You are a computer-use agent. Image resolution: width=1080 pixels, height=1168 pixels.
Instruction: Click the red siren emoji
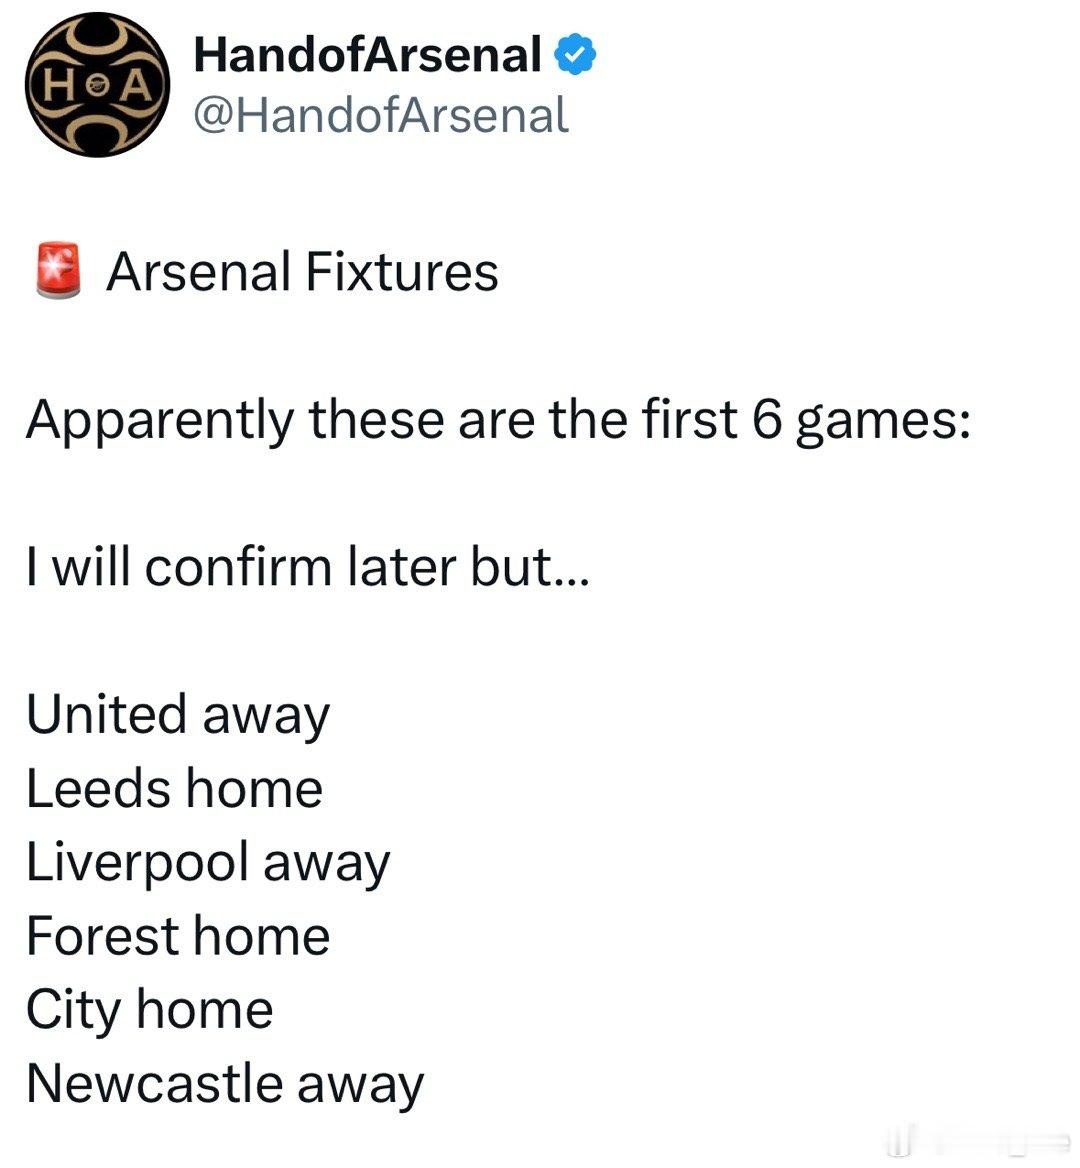(x=58, y=270)
